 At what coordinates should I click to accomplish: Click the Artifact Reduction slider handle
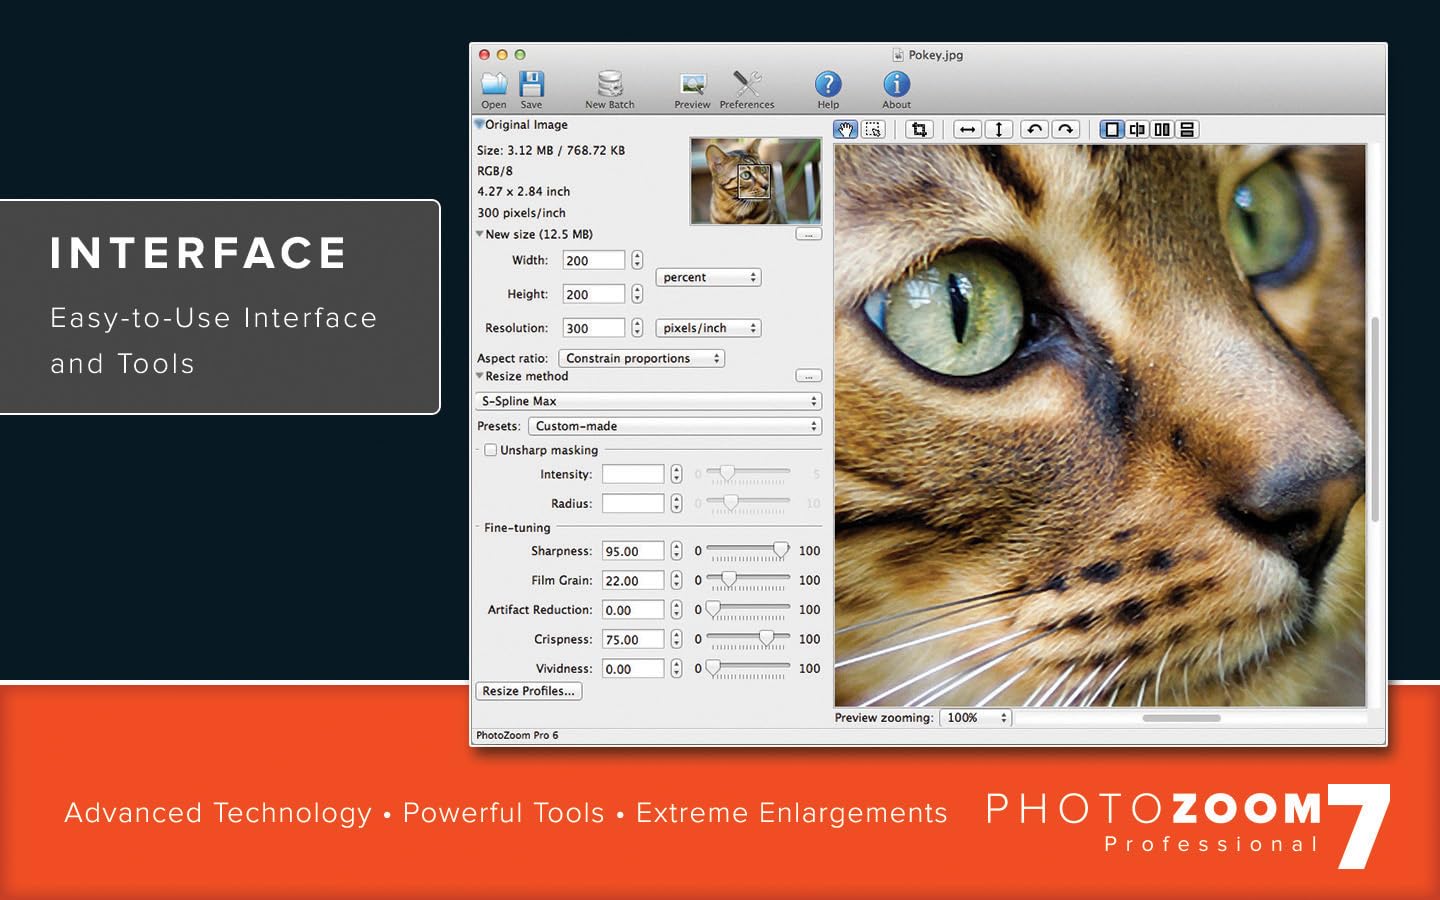click(713, 609)
